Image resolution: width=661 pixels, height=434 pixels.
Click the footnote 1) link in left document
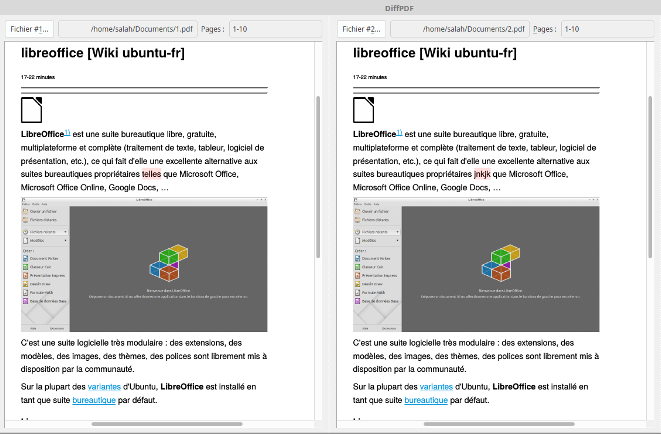click(x=67, y=133)
